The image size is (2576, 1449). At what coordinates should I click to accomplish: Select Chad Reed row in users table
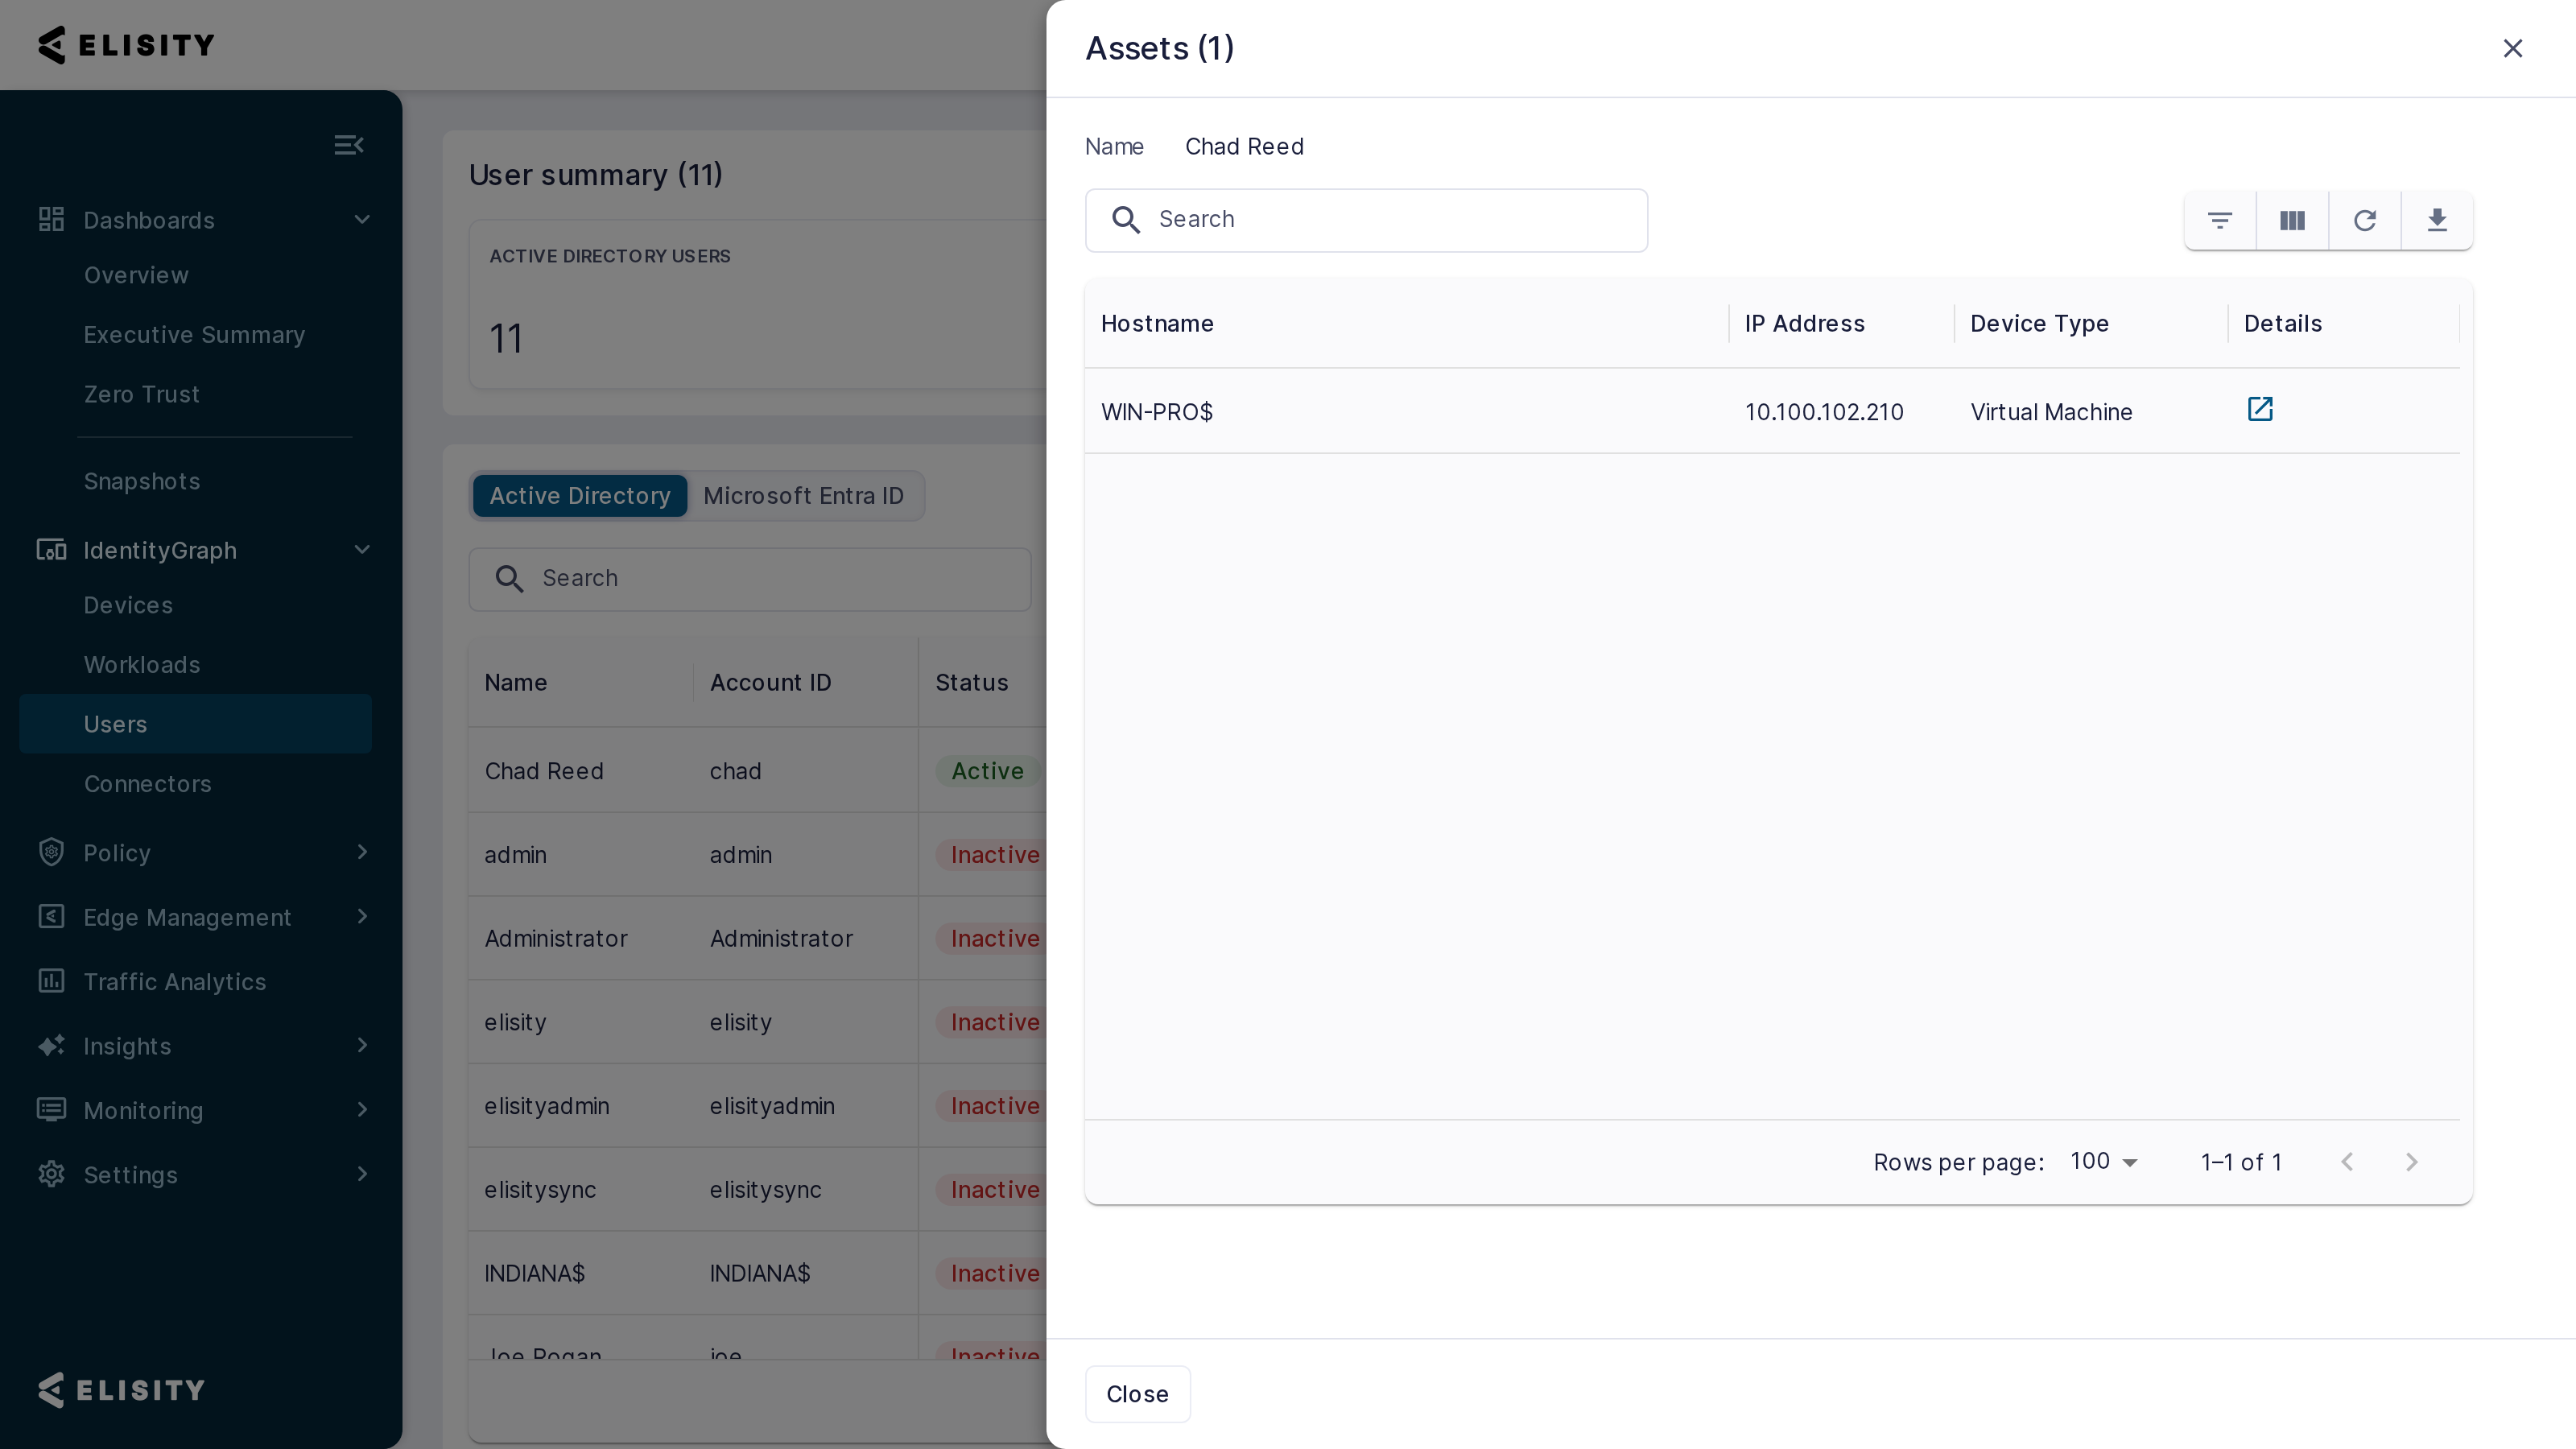pyautogui.click(x=757, y=770)
